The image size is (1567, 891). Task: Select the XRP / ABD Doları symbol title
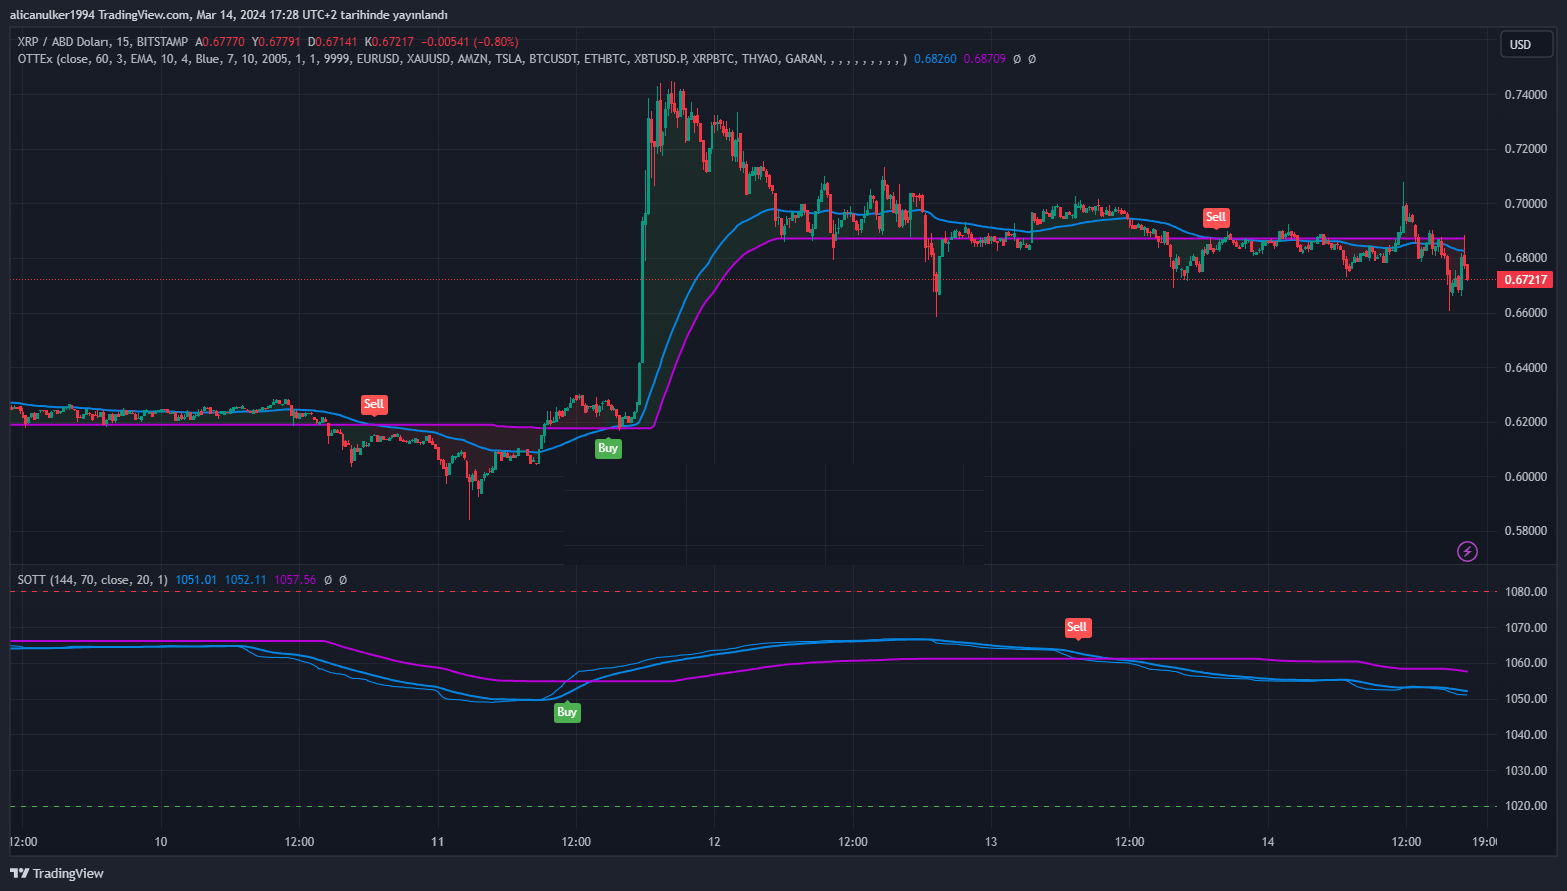click(x=64, y=42)
